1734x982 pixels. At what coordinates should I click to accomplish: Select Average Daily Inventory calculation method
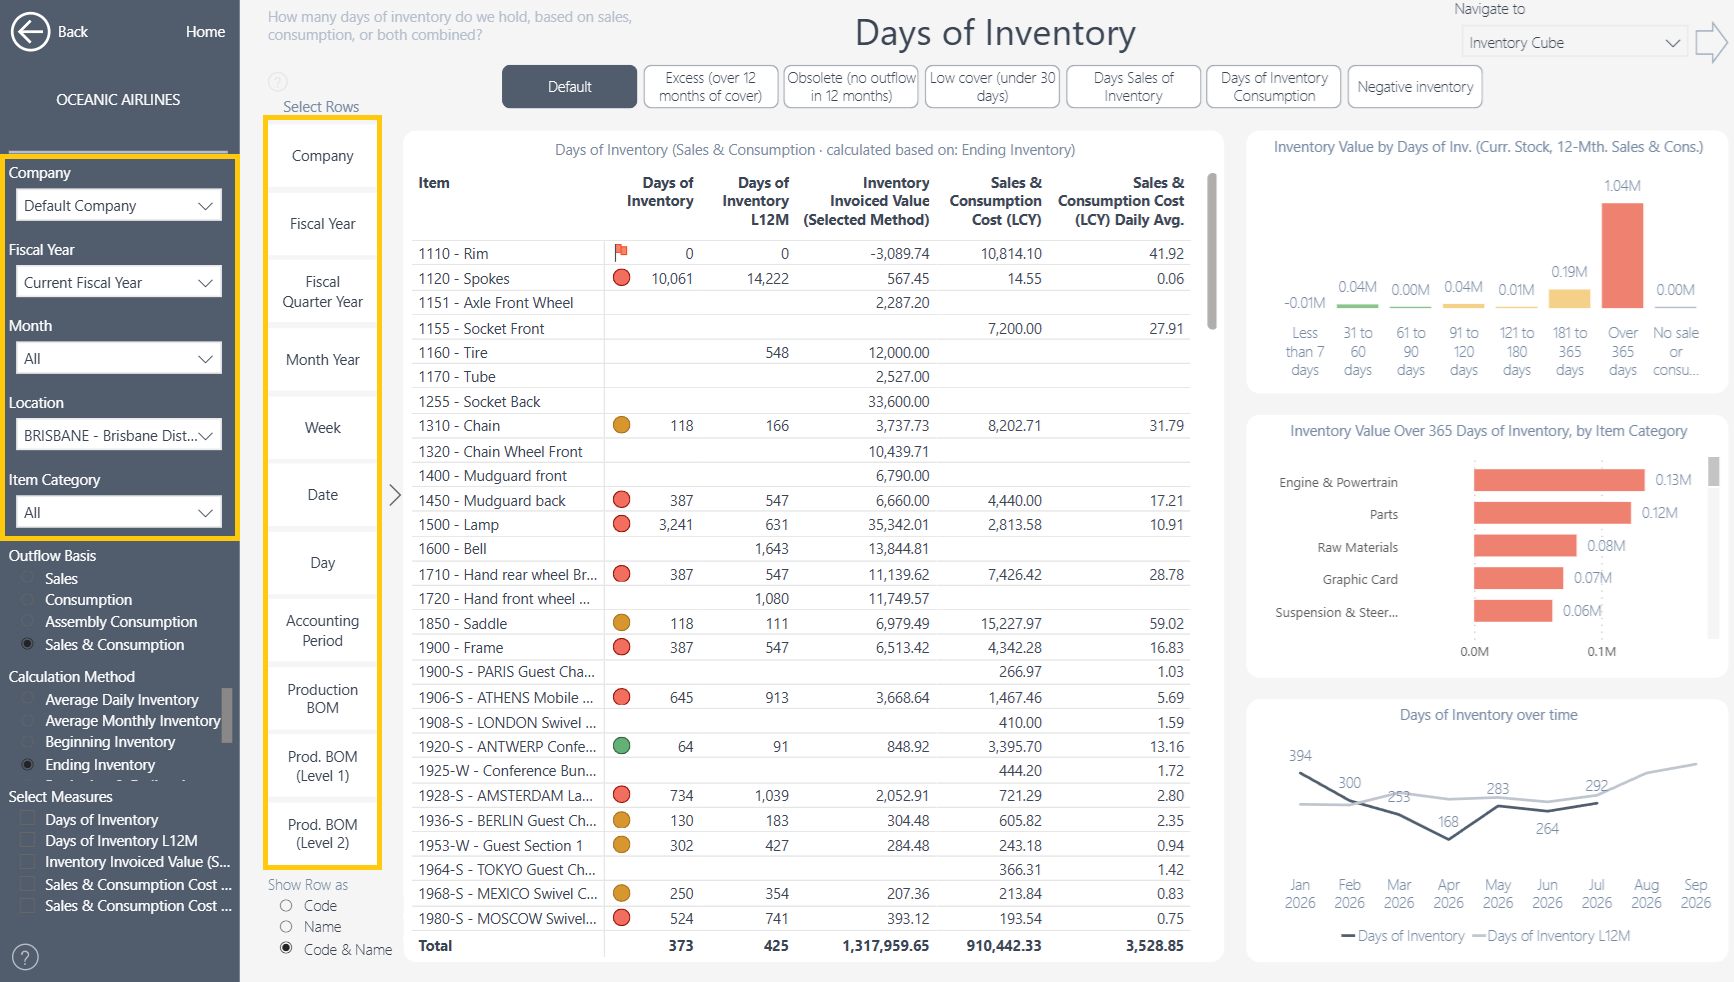click(28, 700)
